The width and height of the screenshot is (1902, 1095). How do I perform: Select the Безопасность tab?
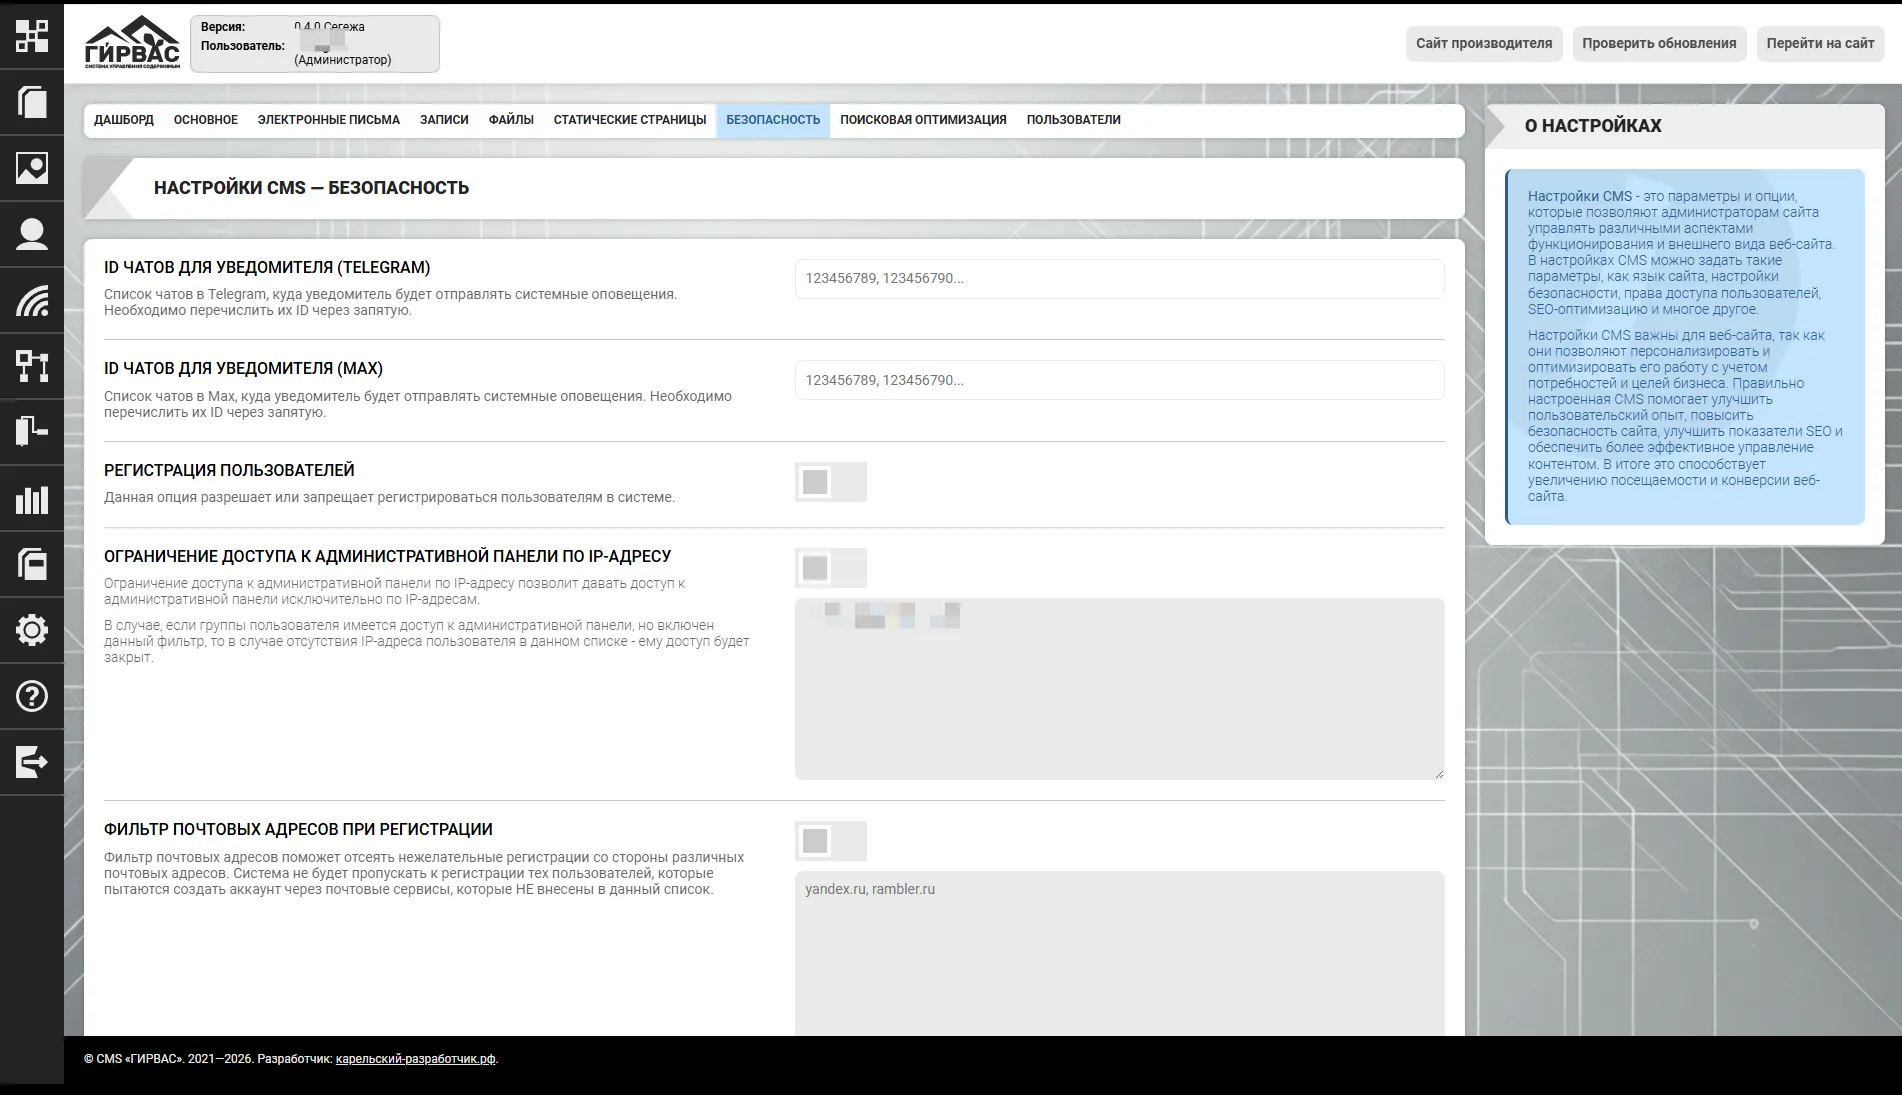(773, 120)
